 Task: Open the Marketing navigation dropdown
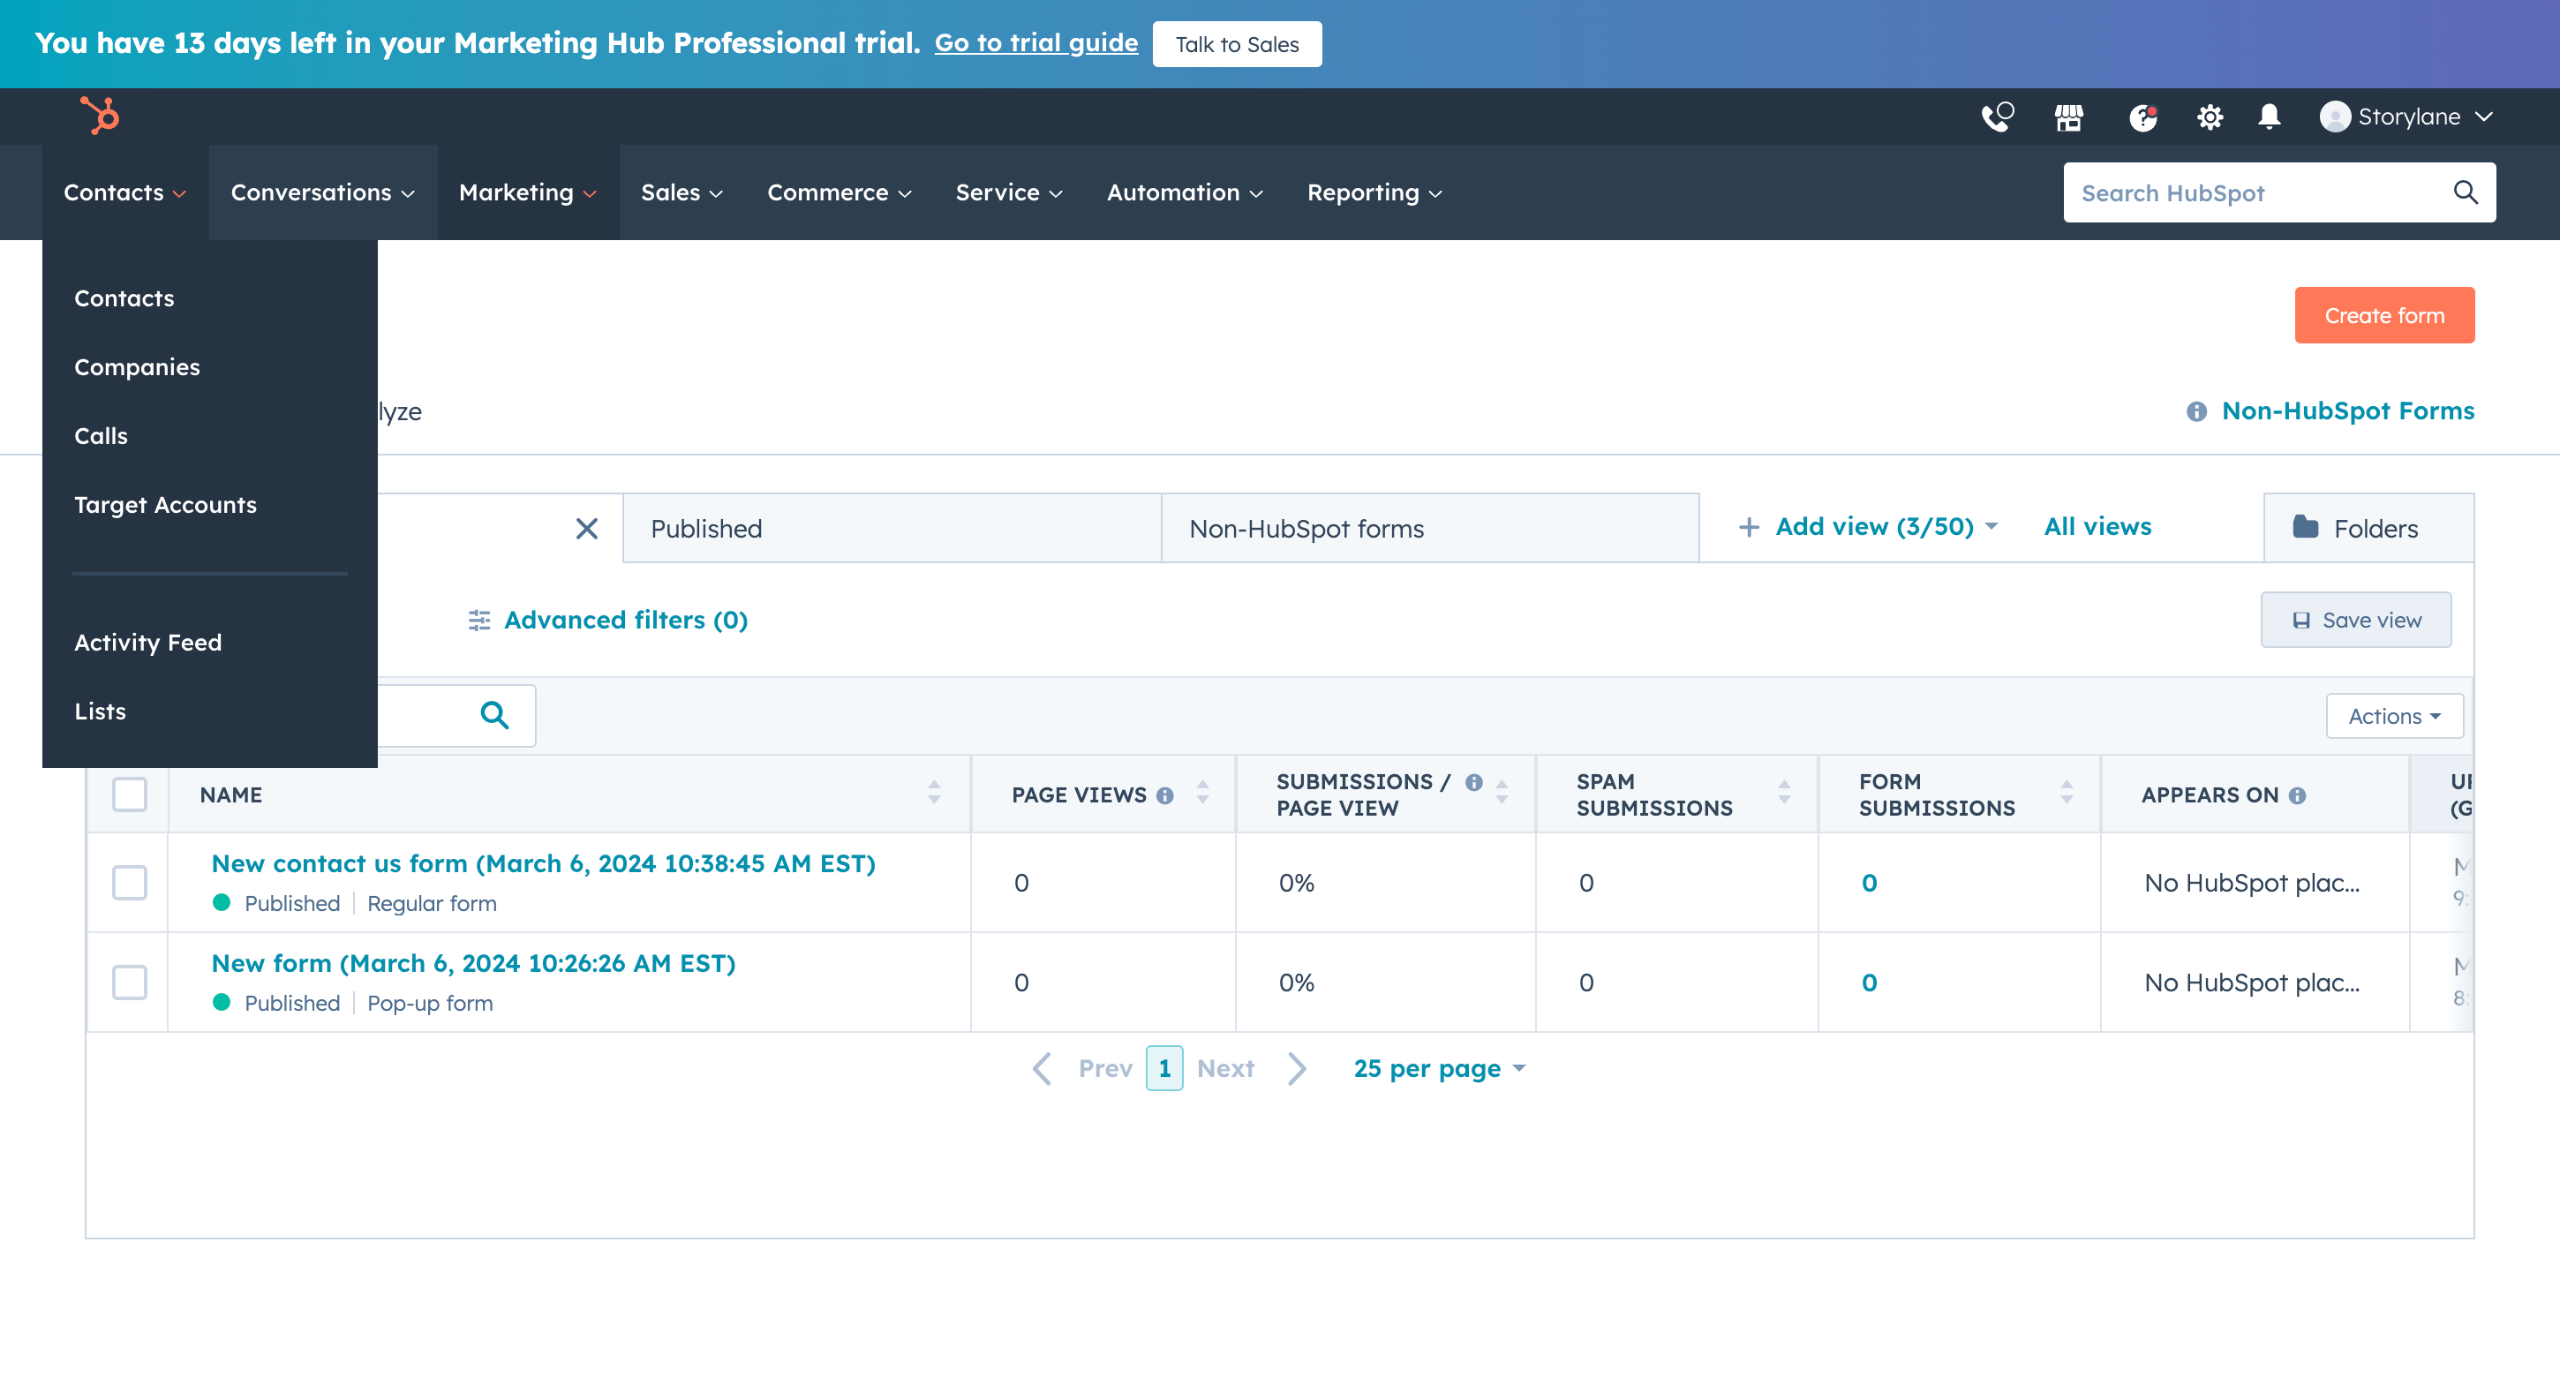pos(527,192)
